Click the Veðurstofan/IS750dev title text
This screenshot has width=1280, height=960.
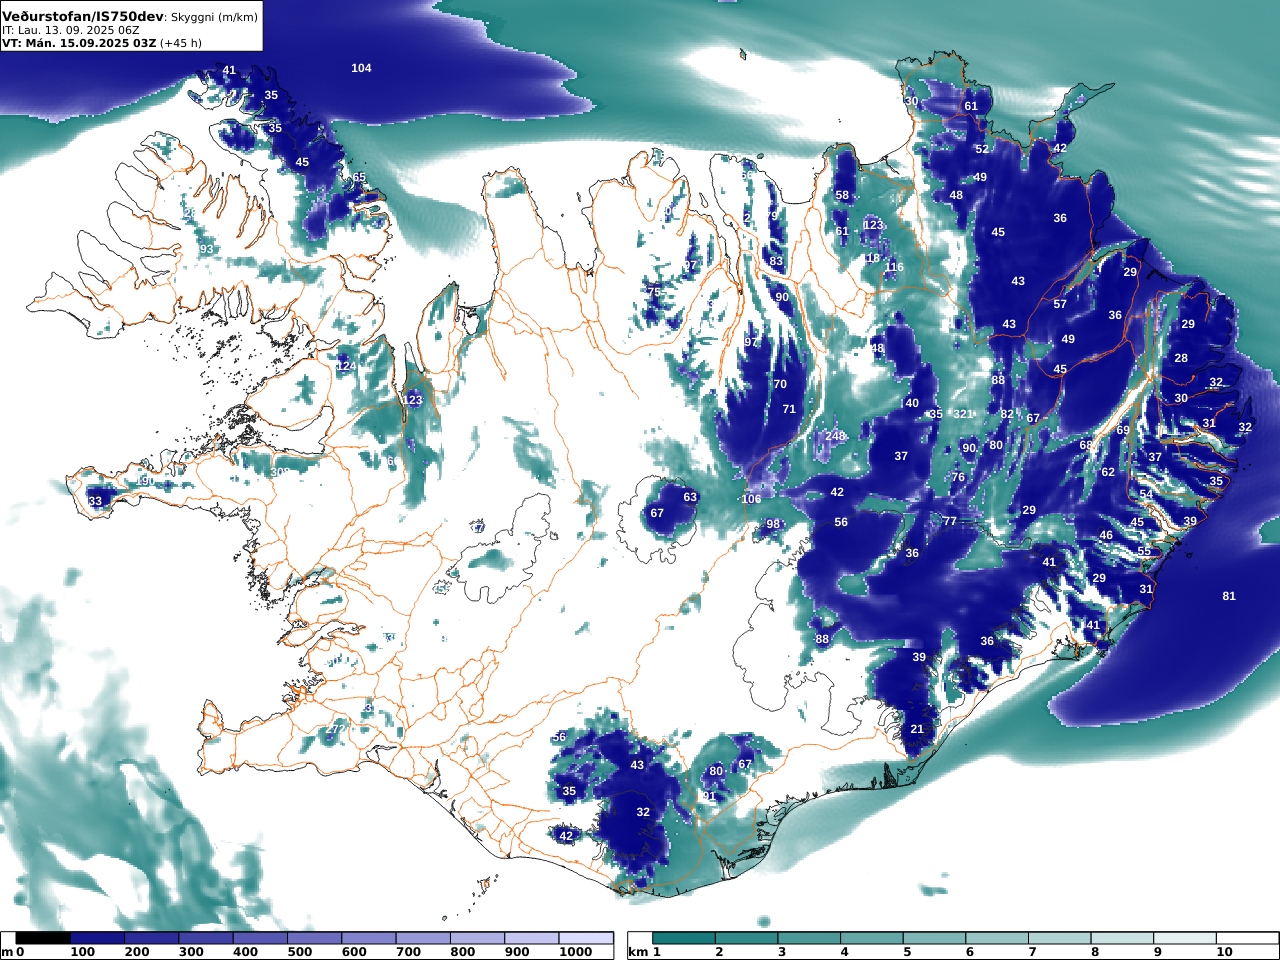pos(82,16)
